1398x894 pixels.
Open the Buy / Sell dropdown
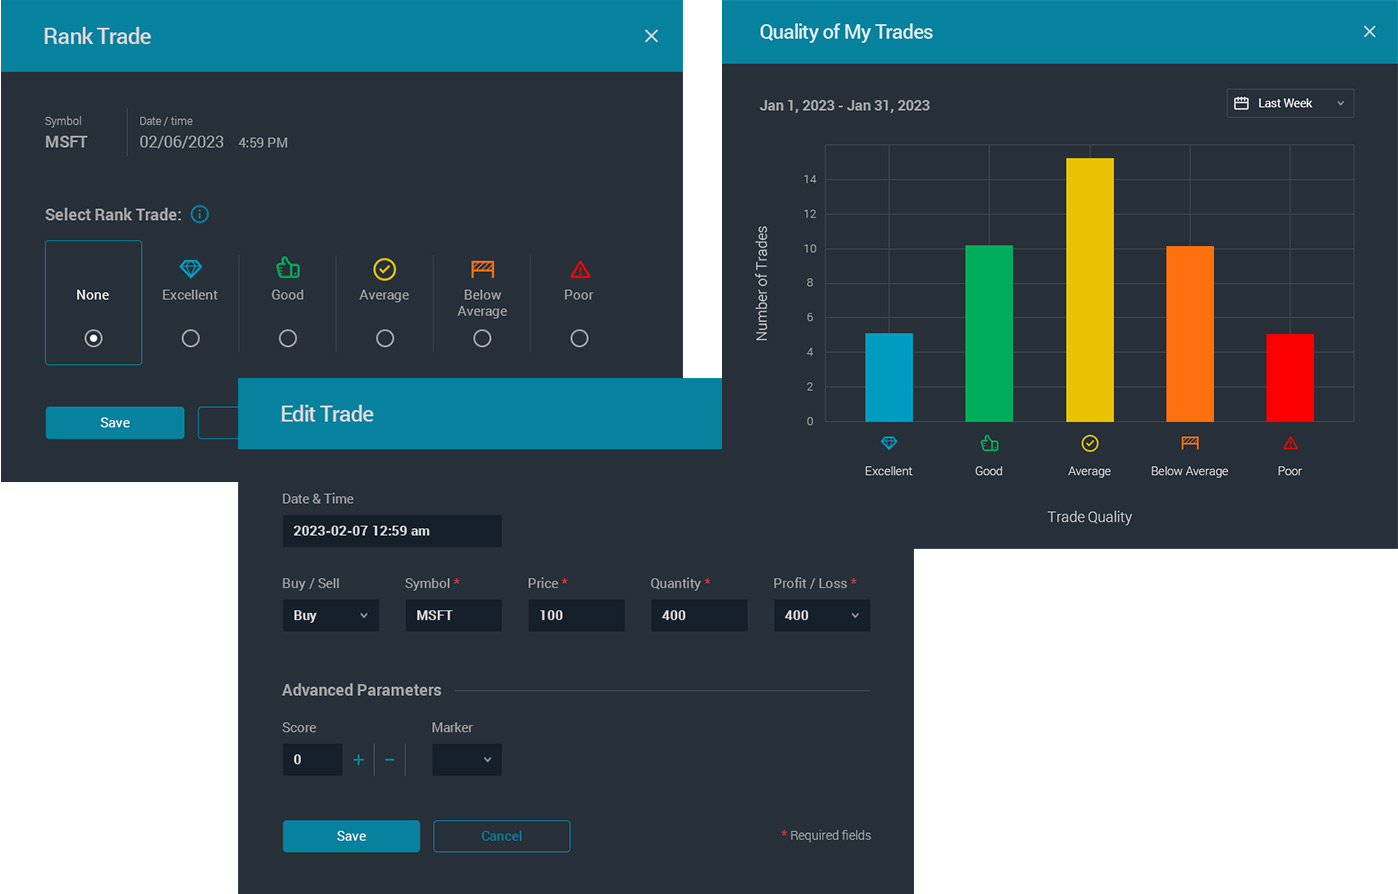coord(331,615)
